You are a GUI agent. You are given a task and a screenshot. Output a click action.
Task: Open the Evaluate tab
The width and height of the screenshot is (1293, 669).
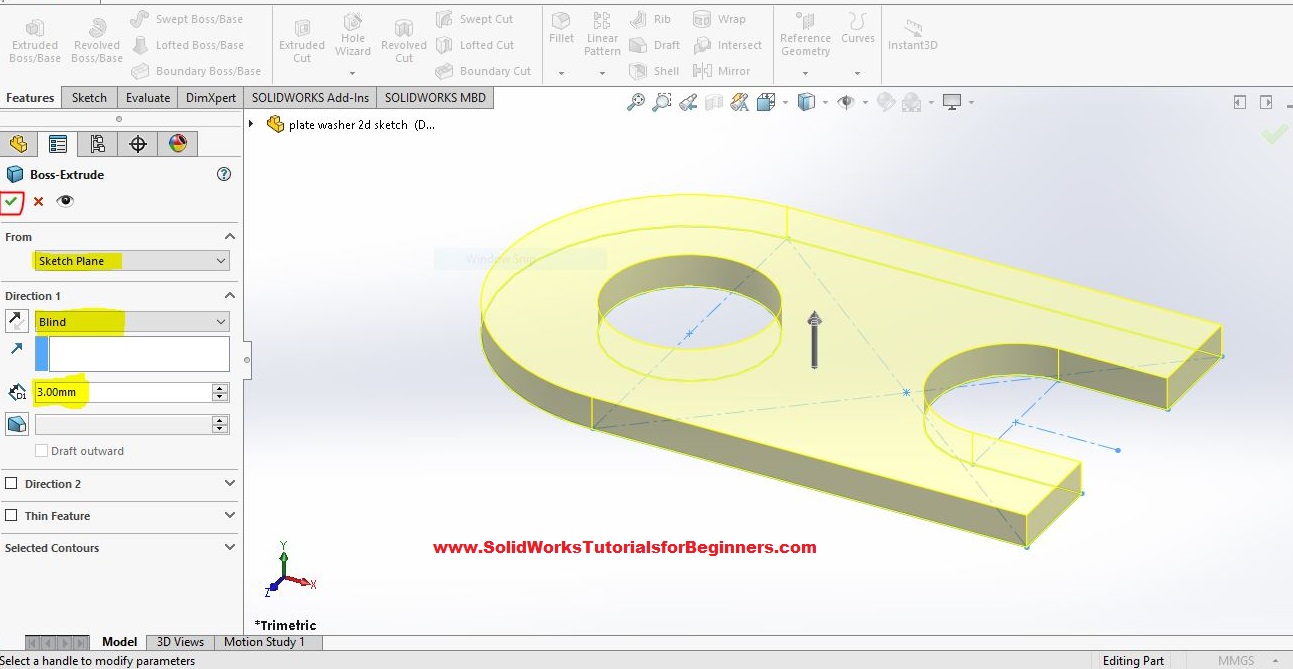(148, 98)
